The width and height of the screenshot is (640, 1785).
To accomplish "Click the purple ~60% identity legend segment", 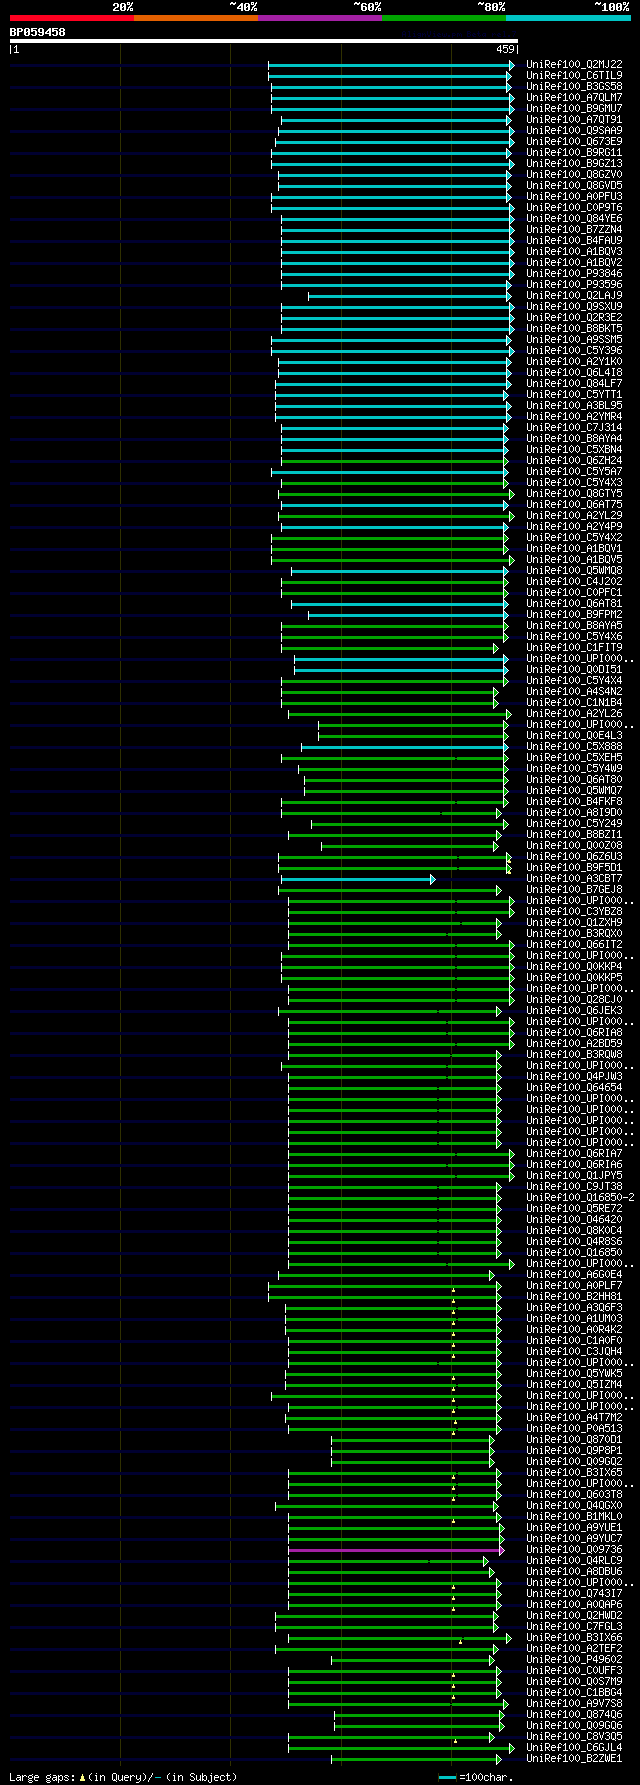I will click(x=320, y=18).
